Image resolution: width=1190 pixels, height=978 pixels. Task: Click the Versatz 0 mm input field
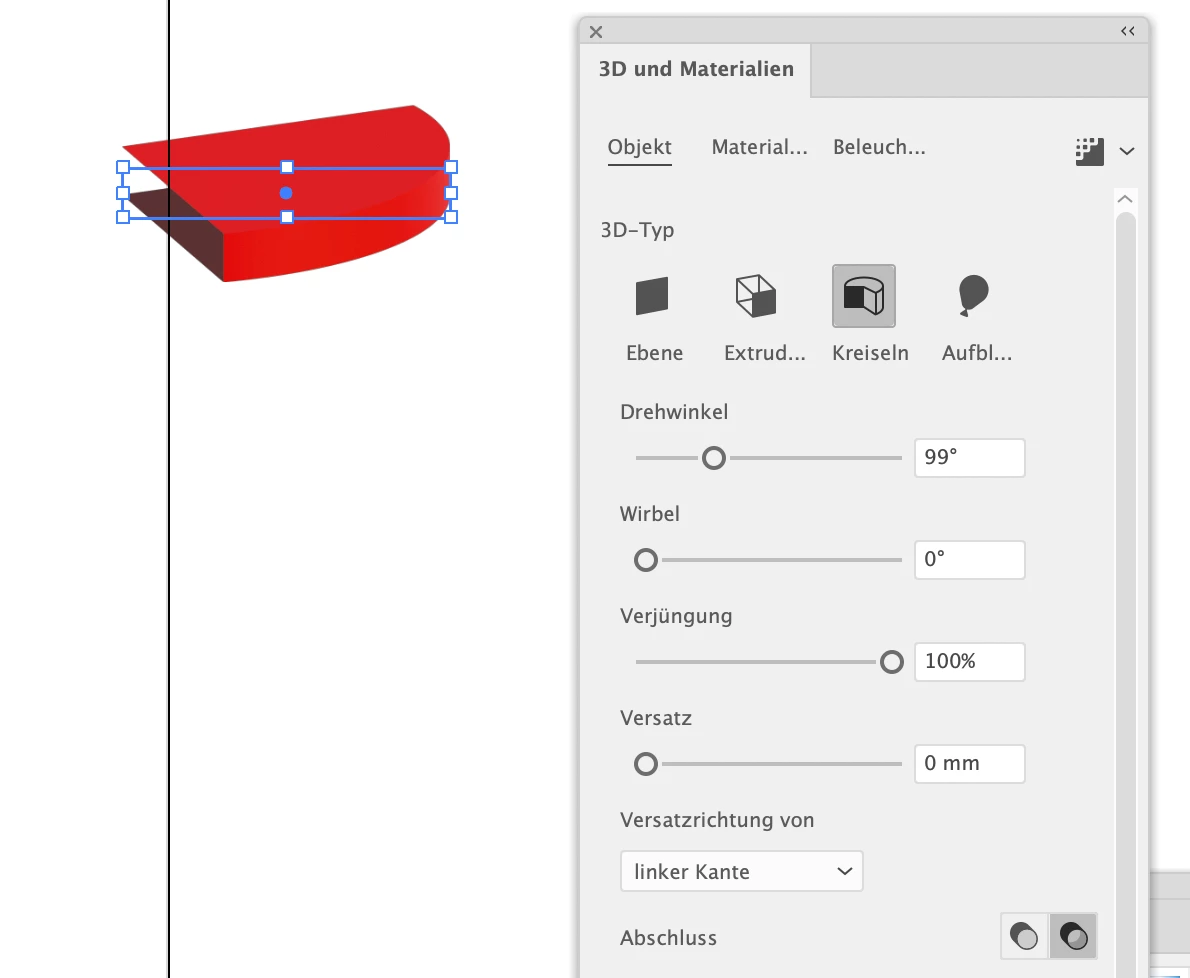(970, 763)
